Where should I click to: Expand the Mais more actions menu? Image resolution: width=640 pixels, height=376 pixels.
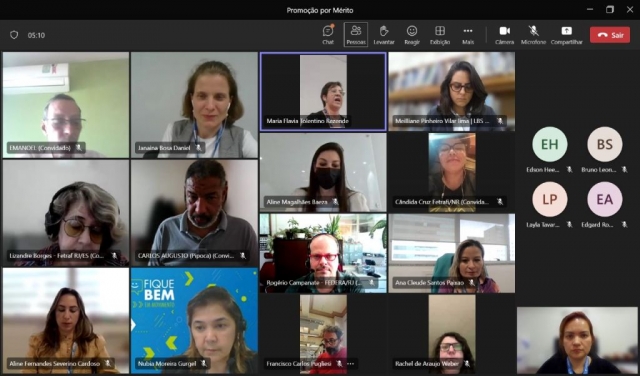click(468, 35)
